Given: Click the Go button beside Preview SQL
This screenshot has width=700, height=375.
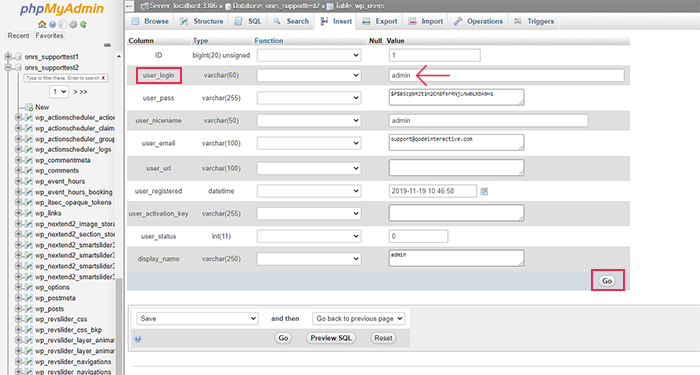Looking at the screenshot, I should pos(283,338).
